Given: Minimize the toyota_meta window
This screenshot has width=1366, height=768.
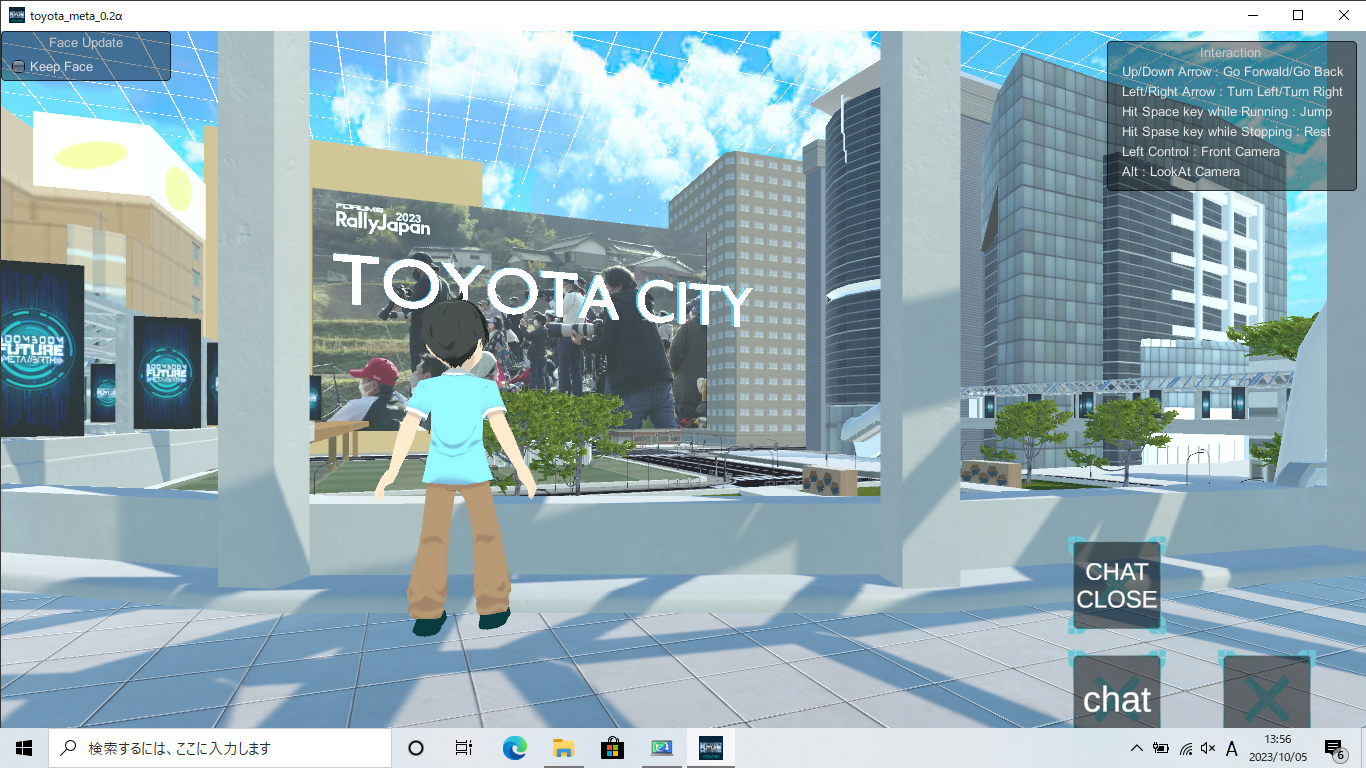Looking at the screenshot, I should coord(1252,15).
